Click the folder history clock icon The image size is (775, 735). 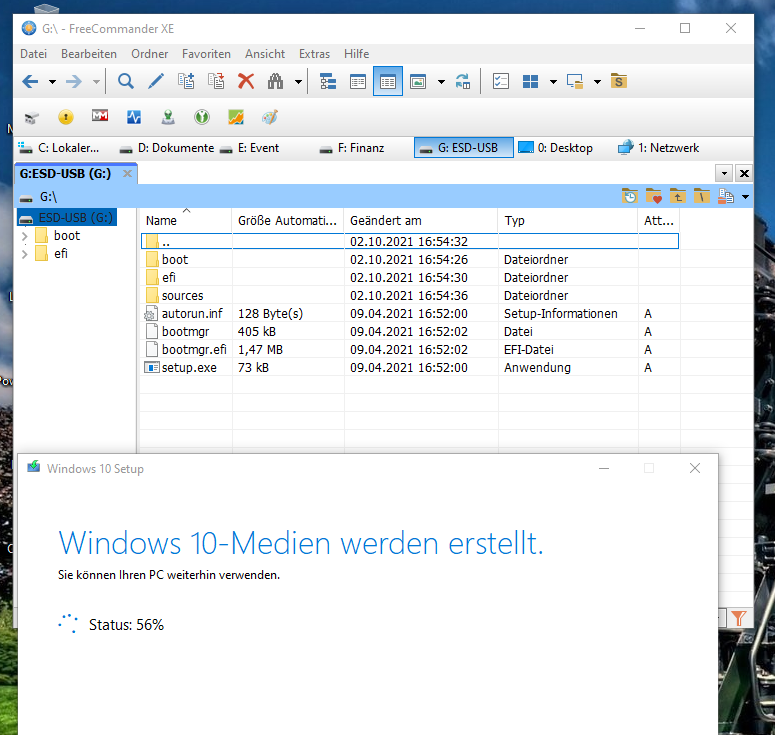pos(630,196)
